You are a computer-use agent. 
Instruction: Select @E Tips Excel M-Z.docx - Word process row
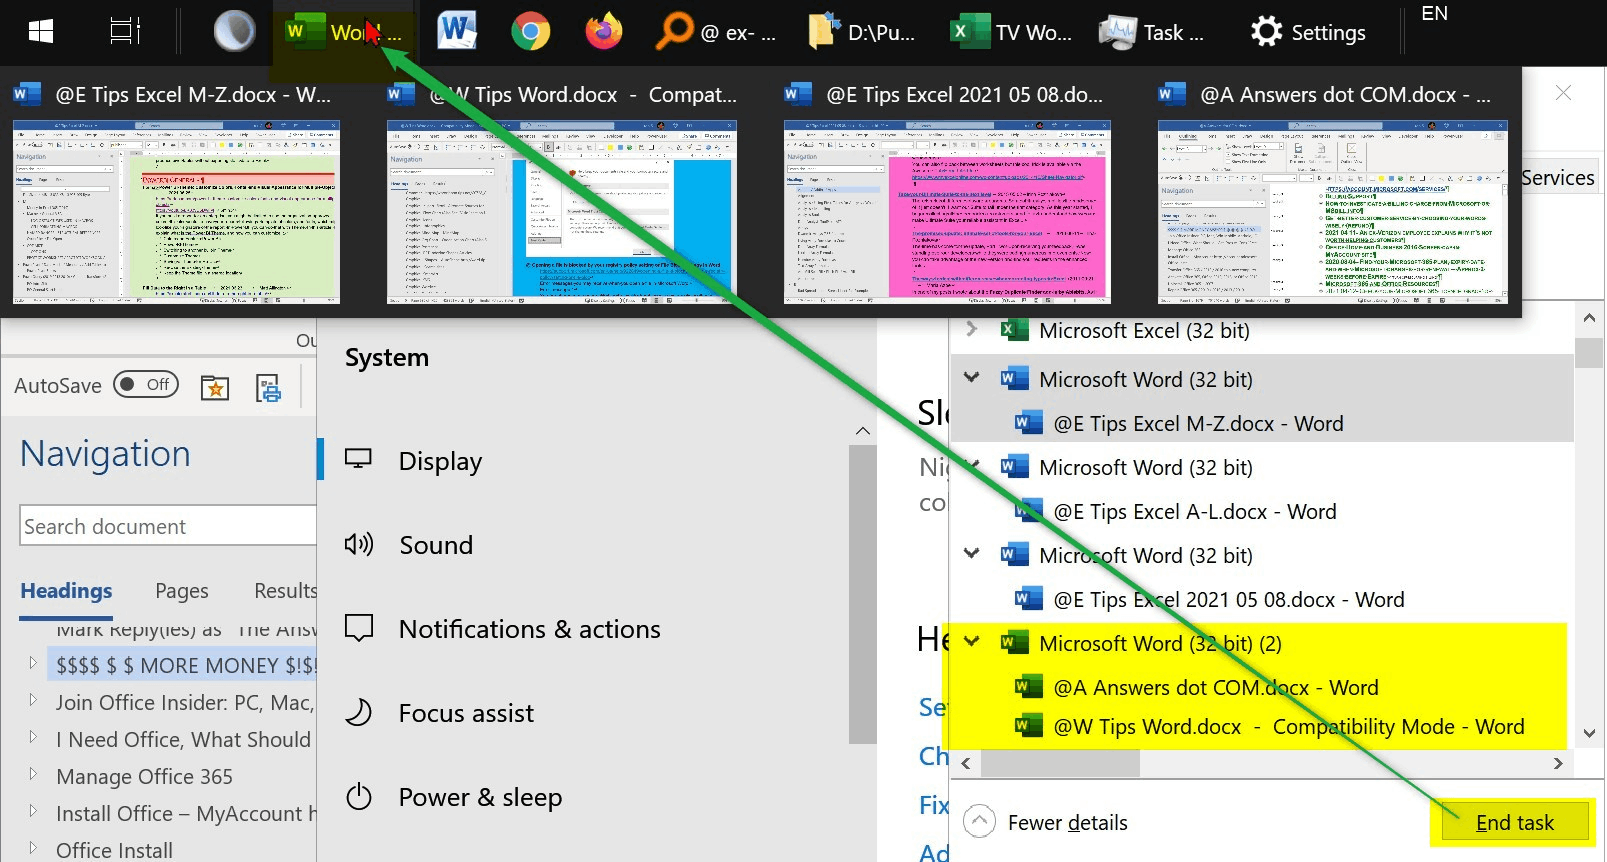point(1262,423)
